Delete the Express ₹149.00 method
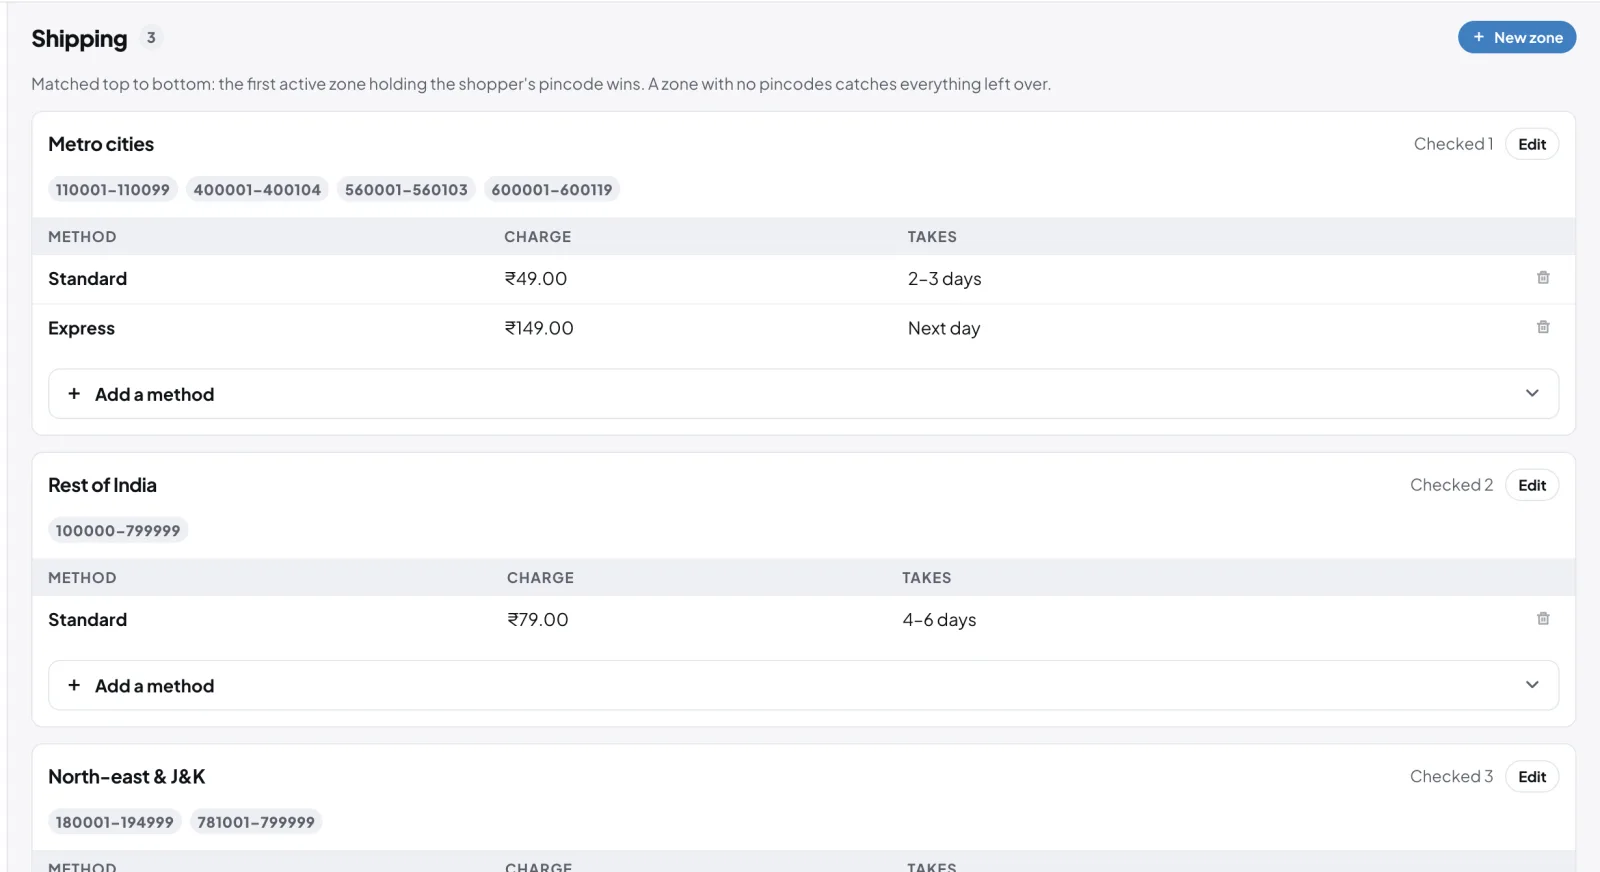Screen dimensions: 1600x872 [1543, 327]
